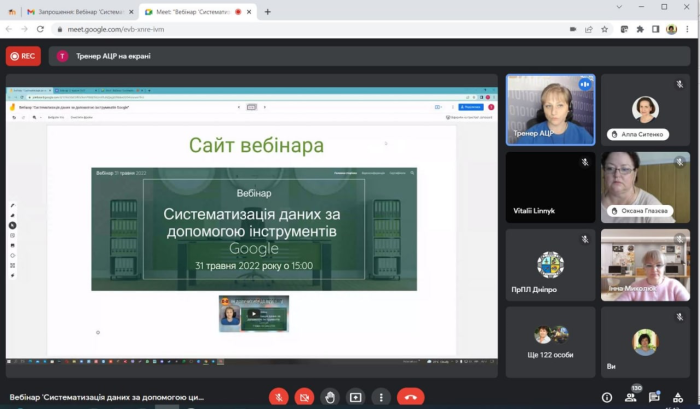Viewport: 700px width, 409px height.
Task: Select the pen tool in Jamboard sidebar
Action: click(x=12, y=206)
